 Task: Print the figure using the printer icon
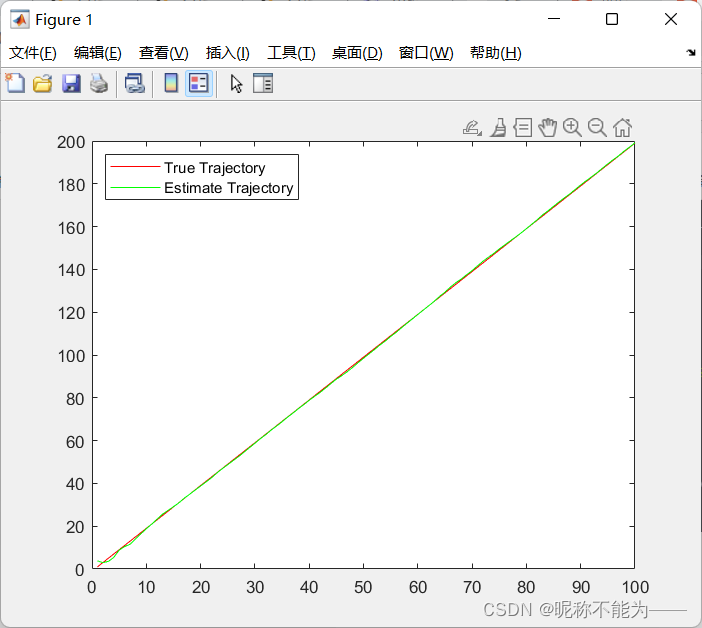(x=99, y=84)
